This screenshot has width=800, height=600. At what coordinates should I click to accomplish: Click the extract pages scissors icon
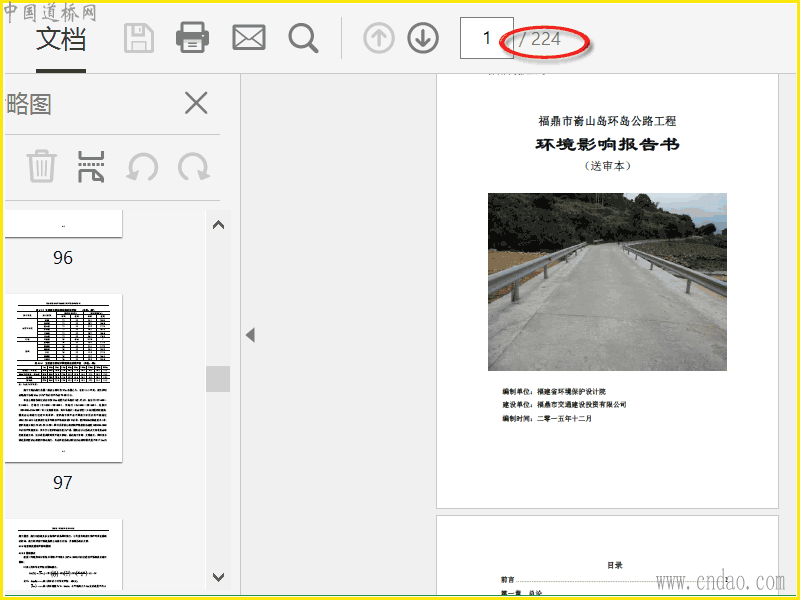(x=91, y=166)
